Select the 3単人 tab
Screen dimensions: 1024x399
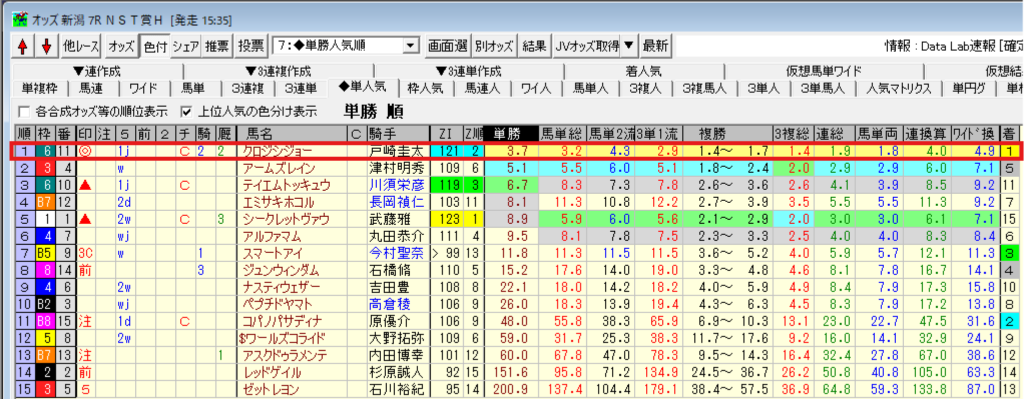click(x=763, y=88)
